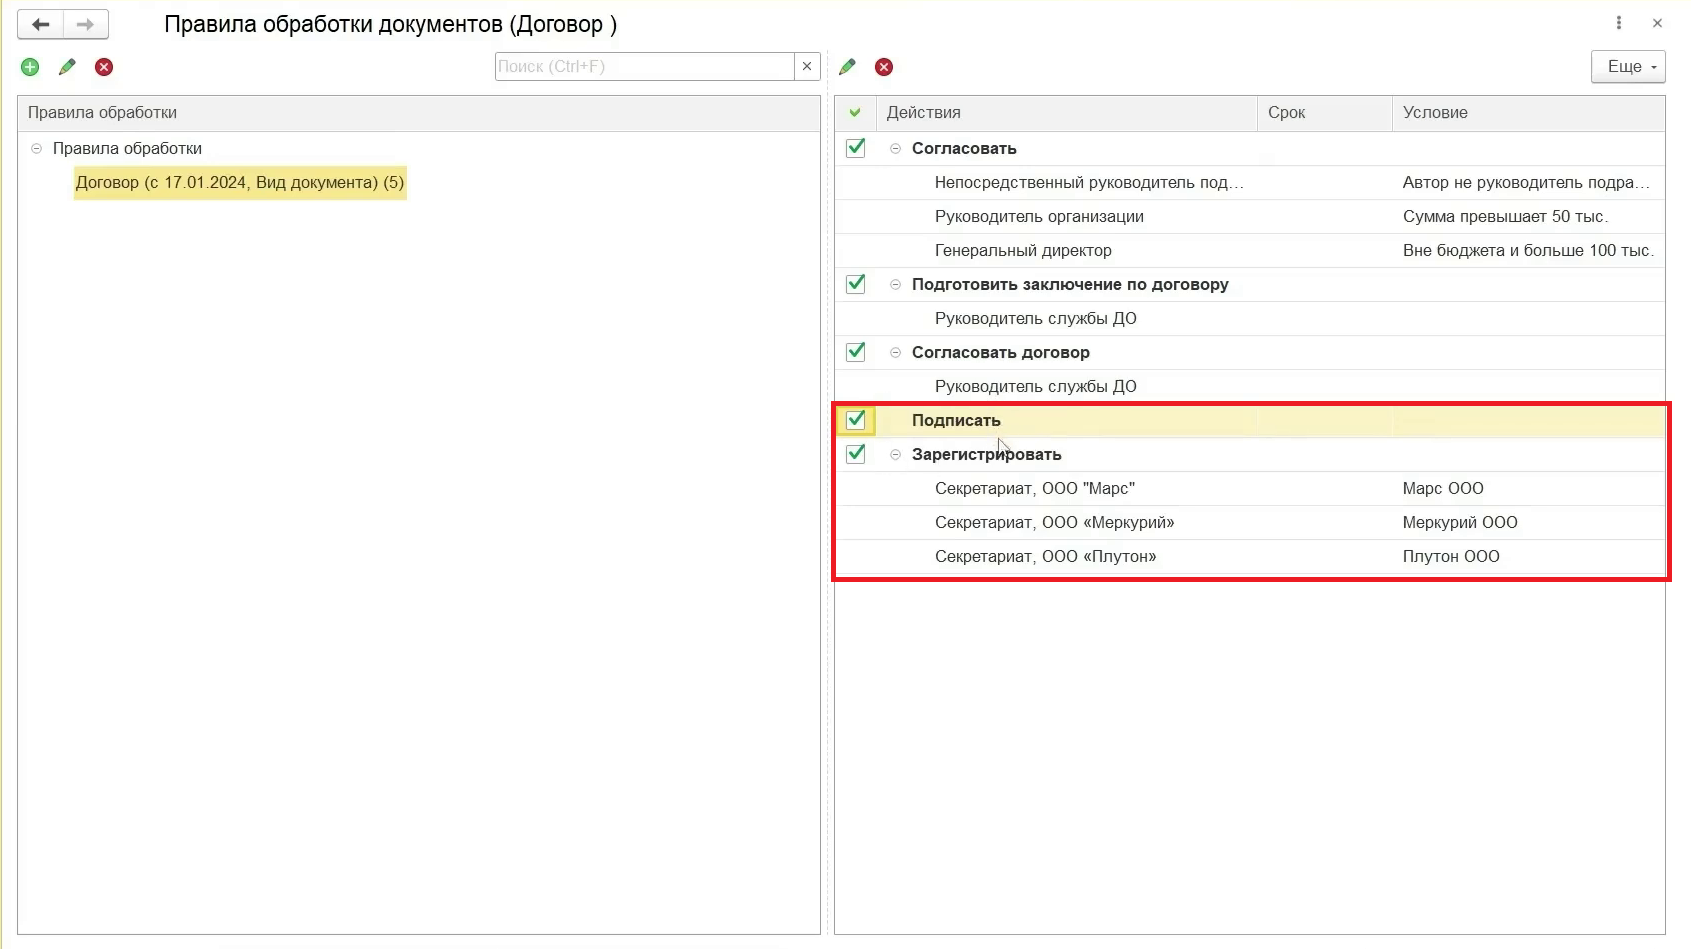Select Договор (с 17.01.2024) rule item
Screen dimensions: 1691x949
[240, 182]
